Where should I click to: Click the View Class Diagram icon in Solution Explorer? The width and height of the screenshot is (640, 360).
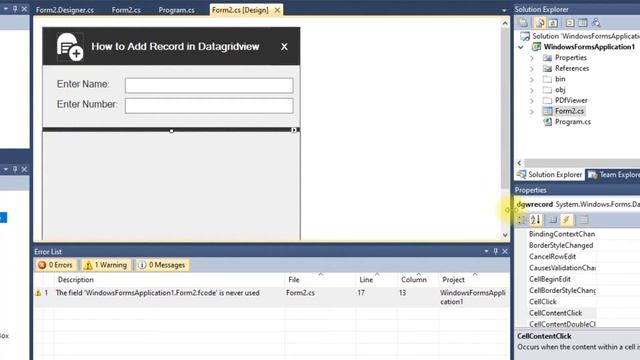tap(596, 23)
